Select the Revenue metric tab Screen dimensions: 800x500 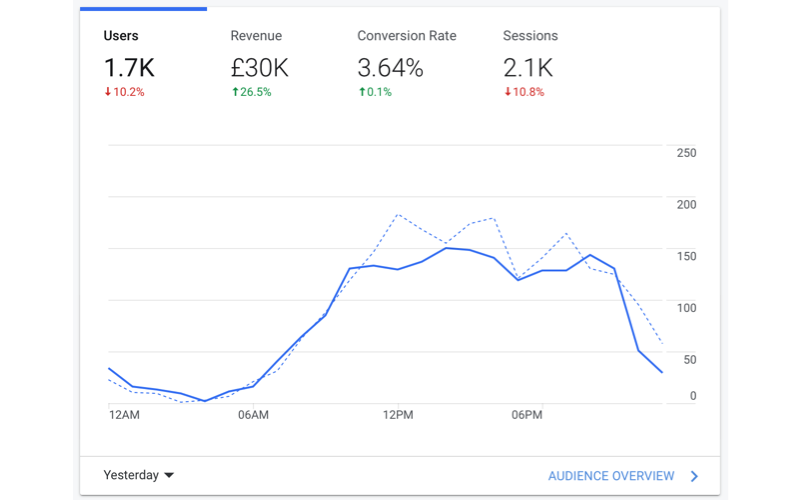point(256,37)
